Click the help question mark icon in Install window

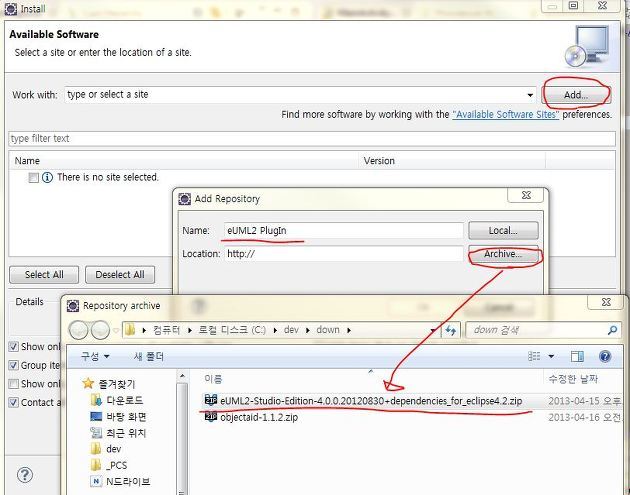25,475
